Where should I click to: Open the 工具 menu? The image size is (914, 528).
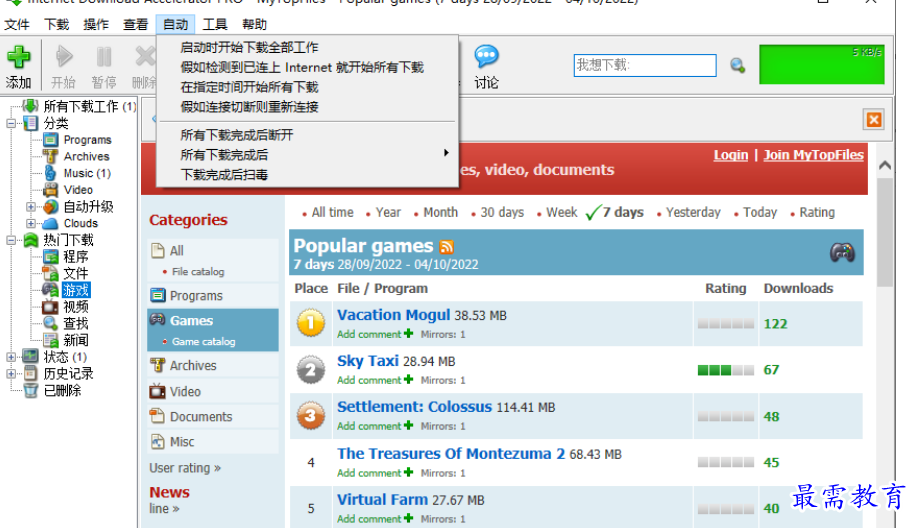[215, 24]
